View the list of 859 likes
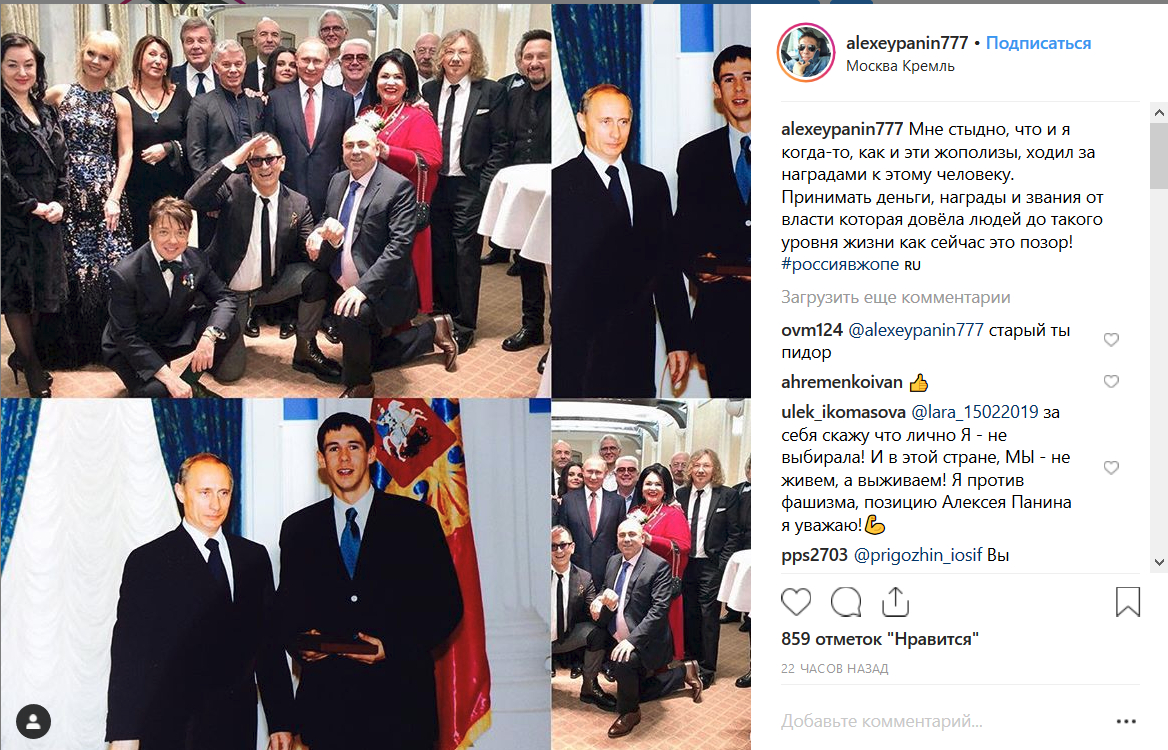Image resolution: width=1168 pixels, height=750 pixels. pos(880,639)
